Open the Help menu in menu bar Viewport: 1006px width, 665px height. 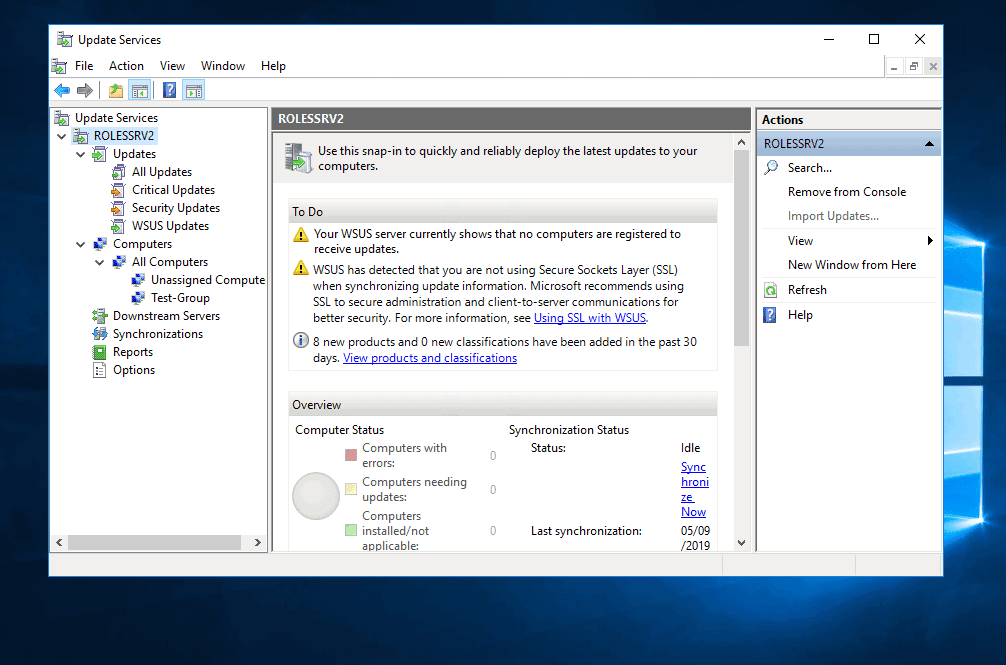coord(273,66)
